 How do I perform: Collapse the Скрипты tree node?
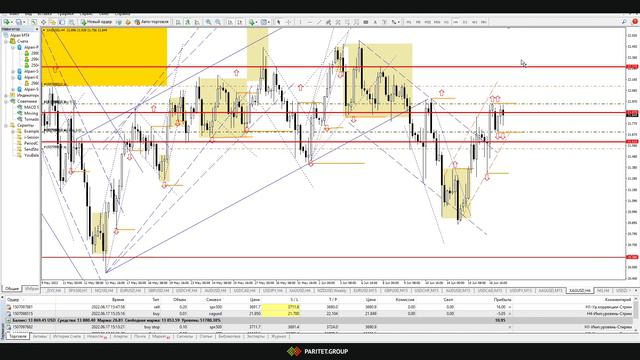6,125
